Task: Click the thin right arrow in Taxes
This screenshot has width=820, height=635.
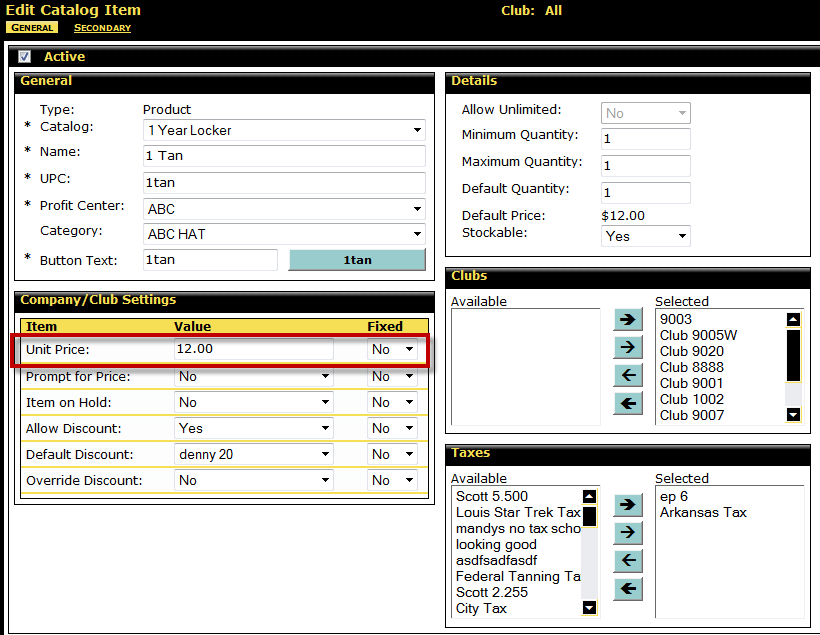Action: coord(628,532)
